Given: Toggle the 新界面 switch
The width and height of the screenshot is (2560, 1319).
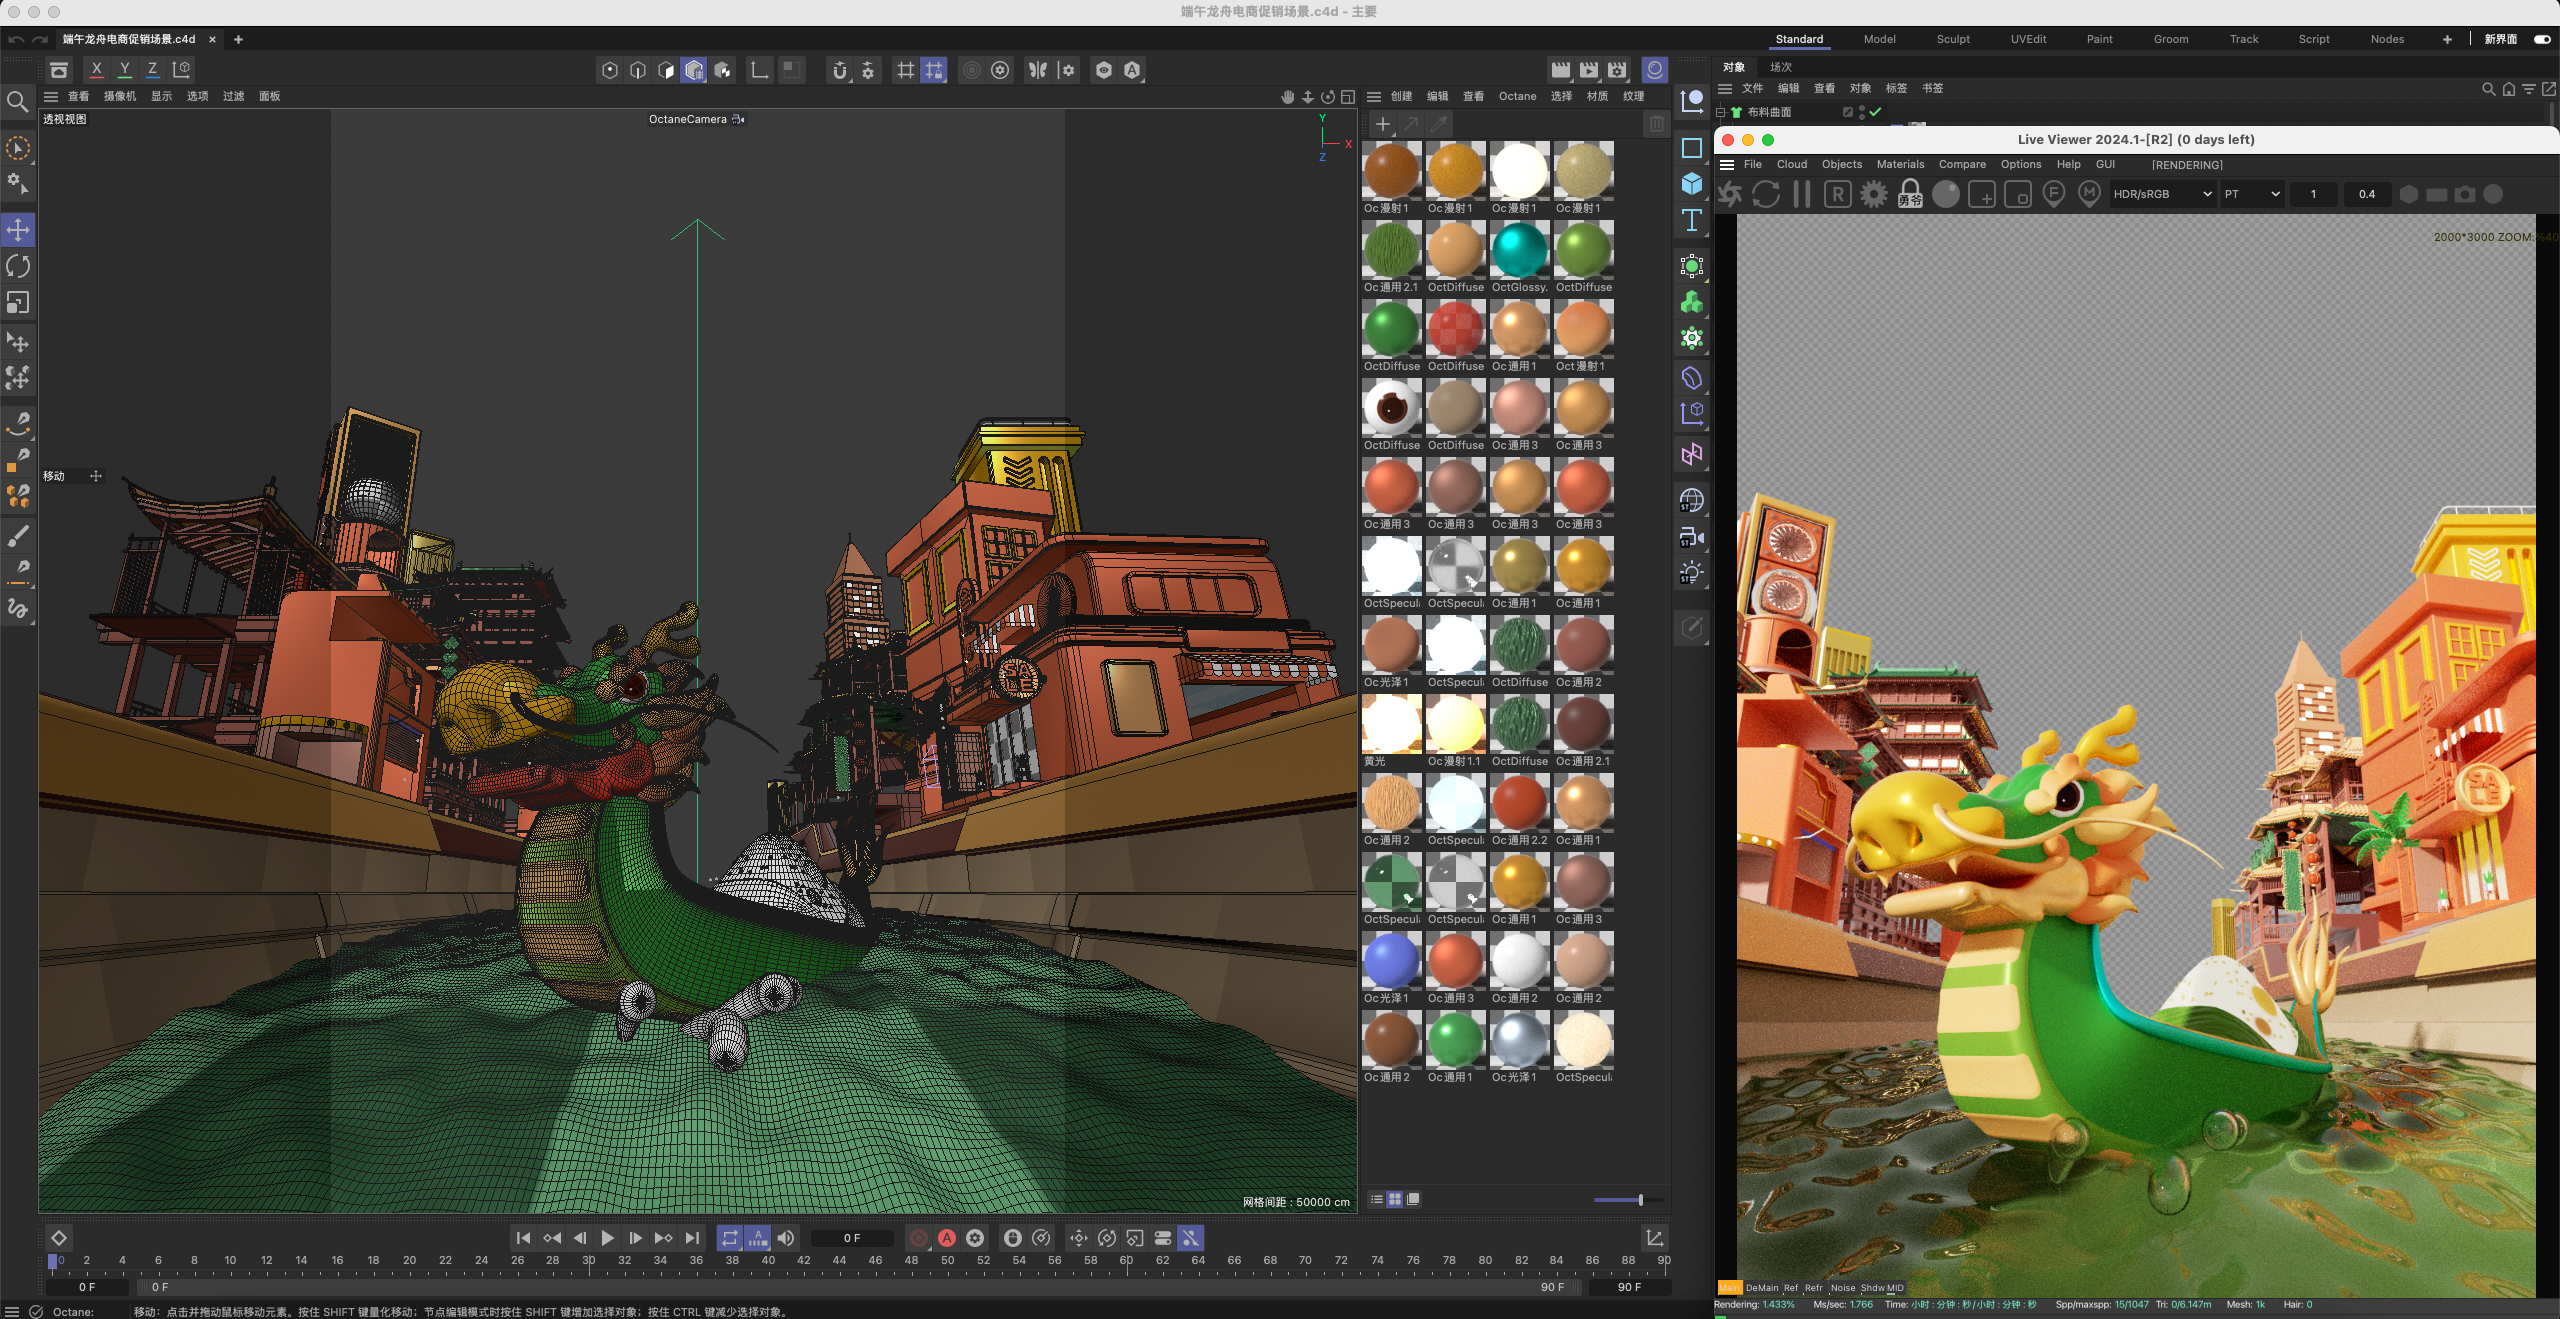Looking at the screenshot, I should point(2542,39).
